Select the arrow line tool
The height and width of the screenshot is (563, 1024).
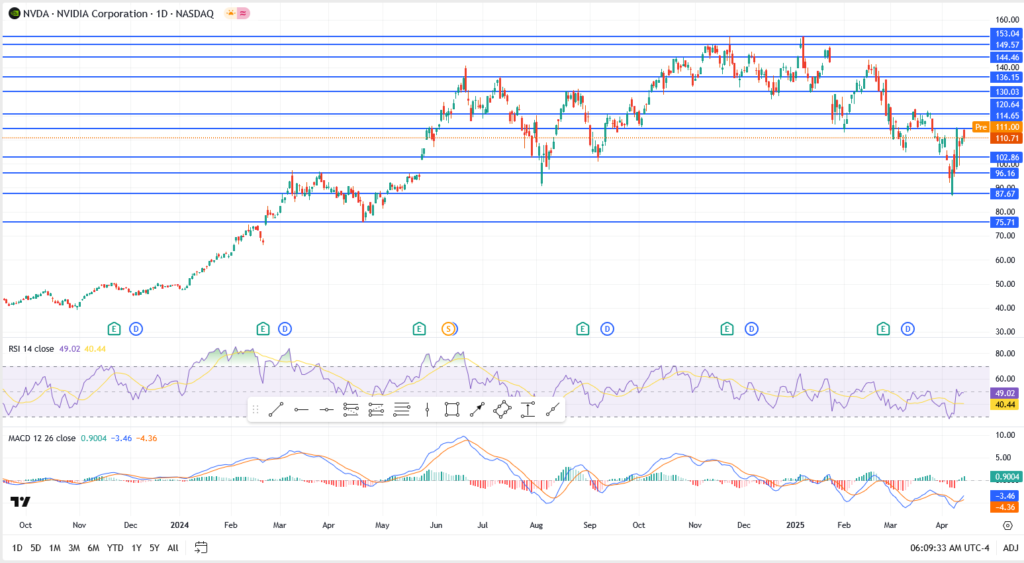(x=477, y=409)
